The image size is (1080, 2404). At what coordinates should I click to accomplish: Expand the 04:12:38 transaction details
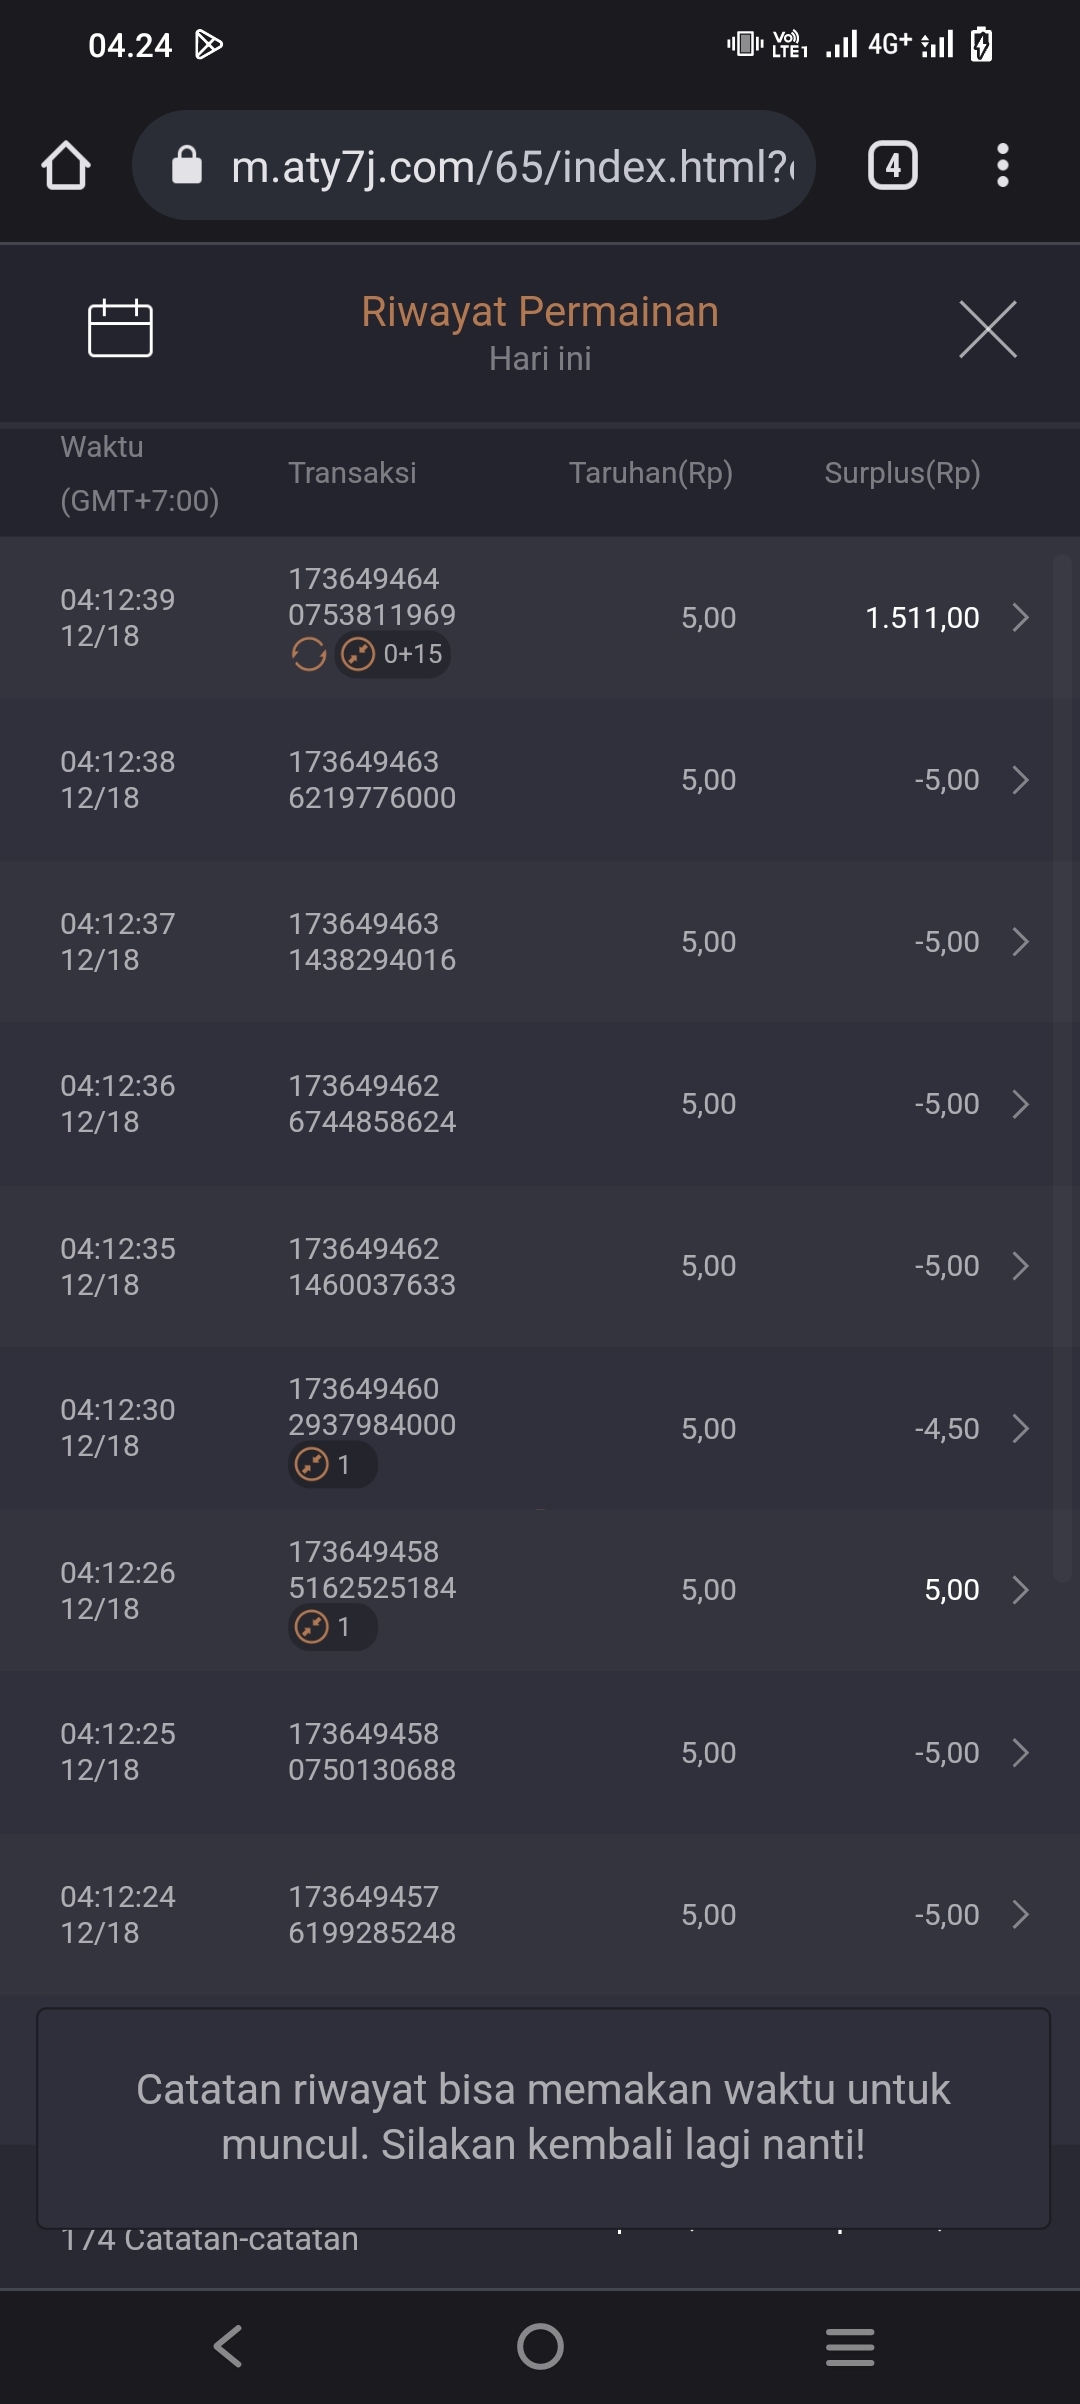point(1020,780)
